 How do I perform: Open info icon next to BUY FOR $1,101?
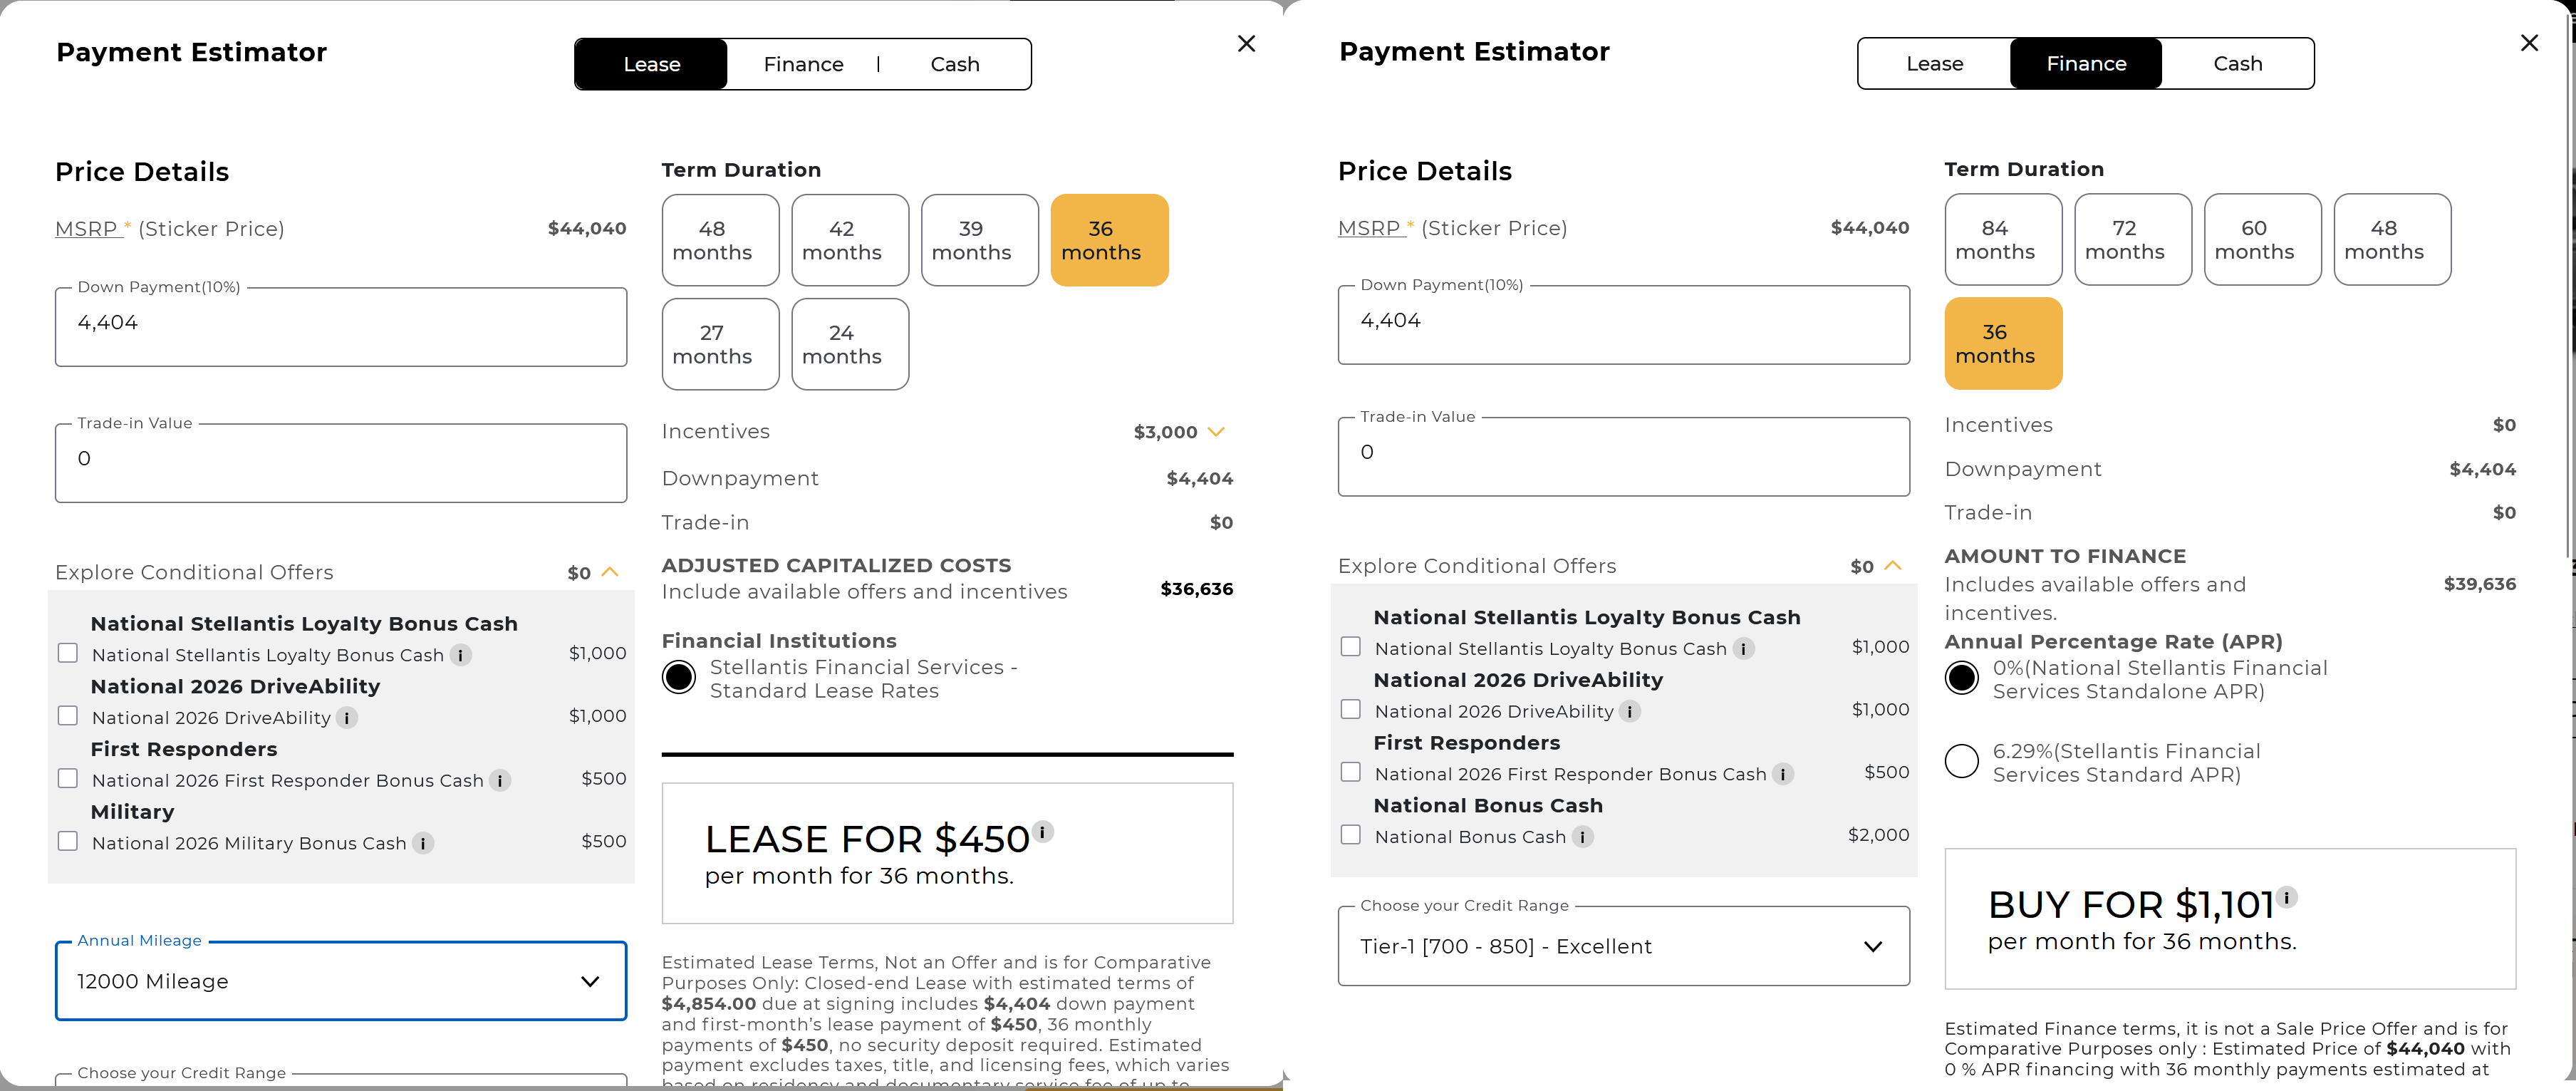(2287, 897)
